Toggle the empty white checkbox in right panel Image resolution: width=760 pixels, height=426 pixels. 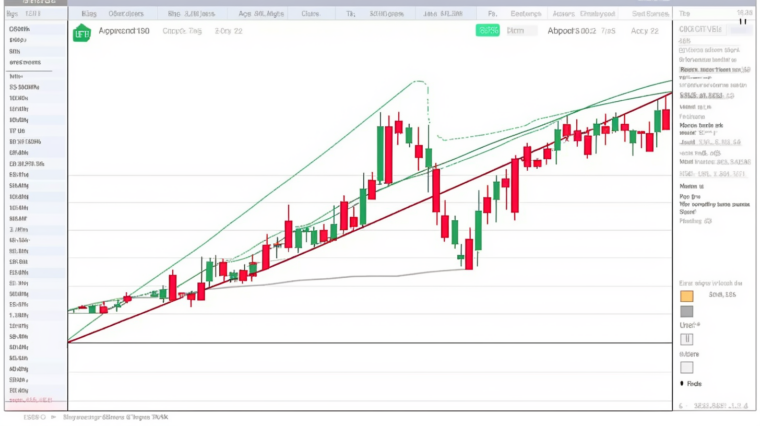point(687,367)
